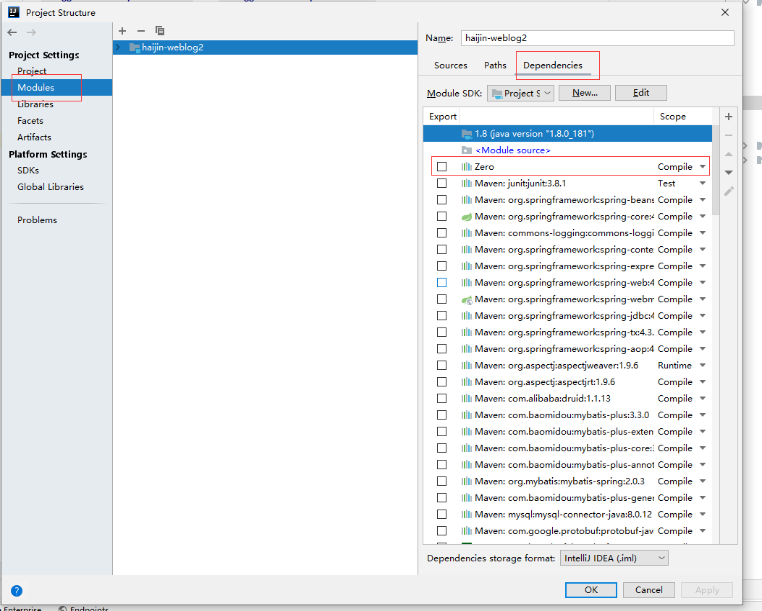Open Global Libraries settings
Viewport: 762px width, 611px height.
pos(51,187)
